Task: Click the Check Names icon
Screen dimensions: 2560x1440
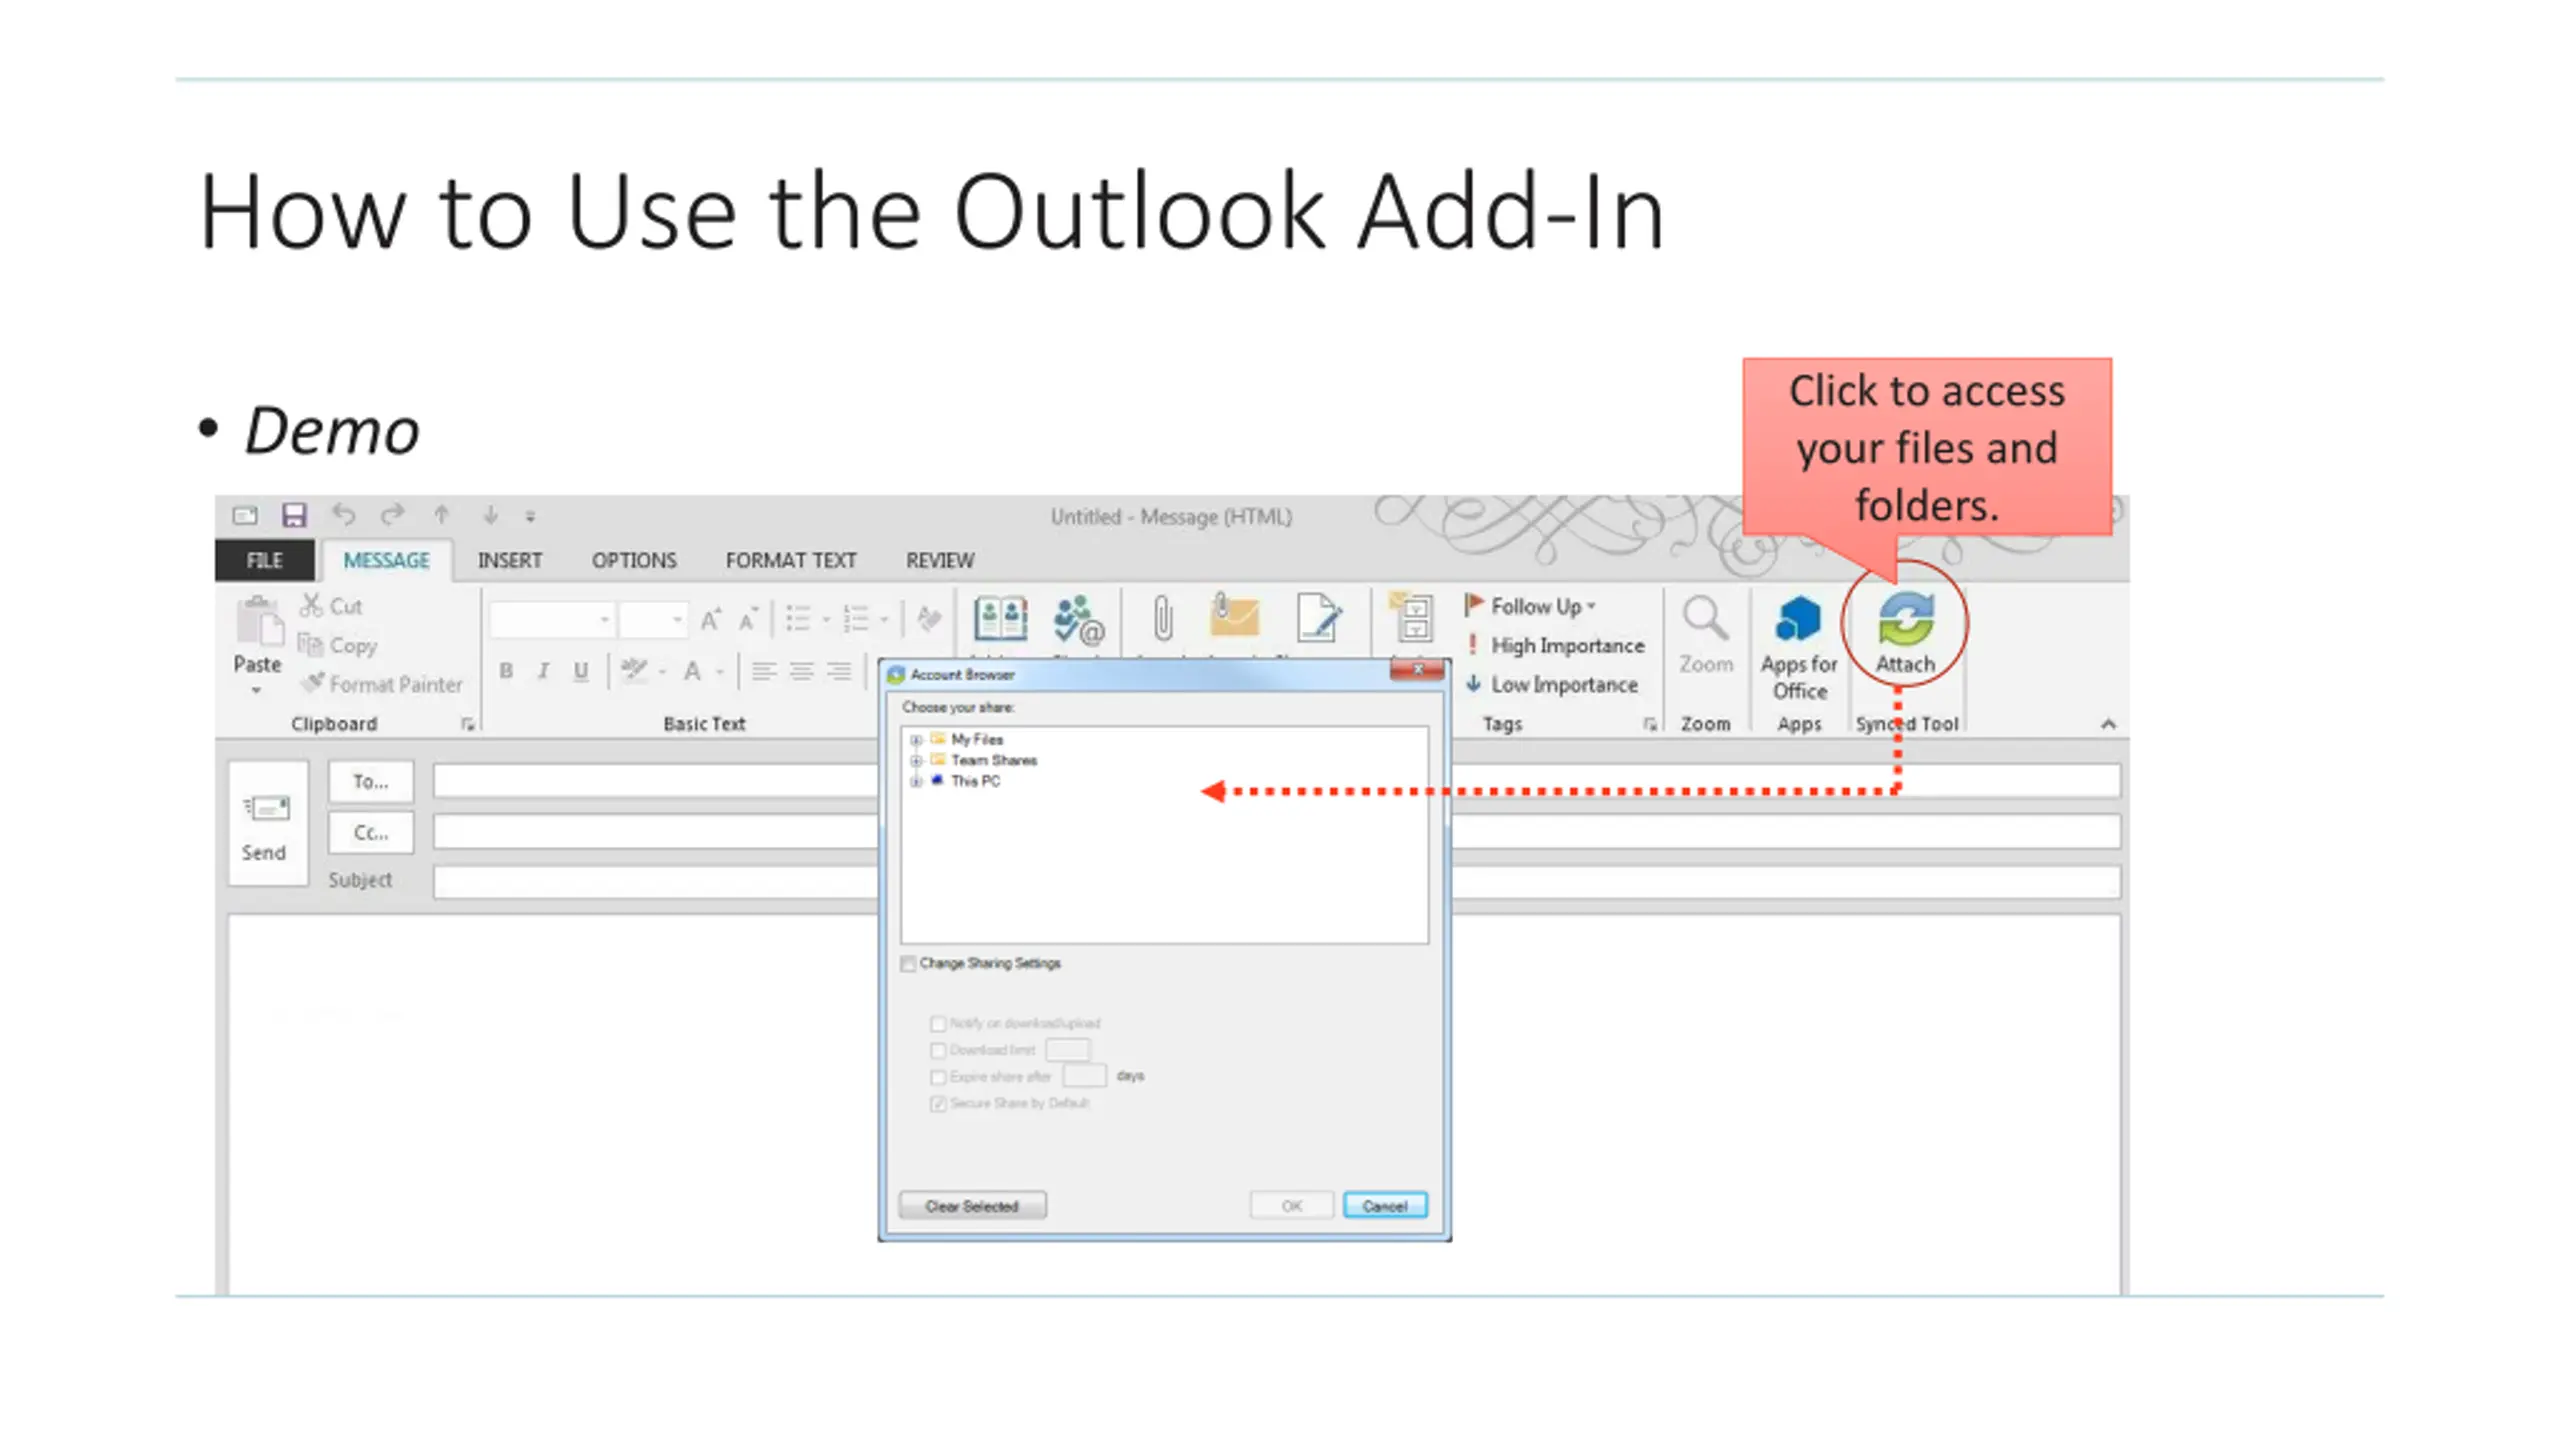Action: pos(1078,620)
